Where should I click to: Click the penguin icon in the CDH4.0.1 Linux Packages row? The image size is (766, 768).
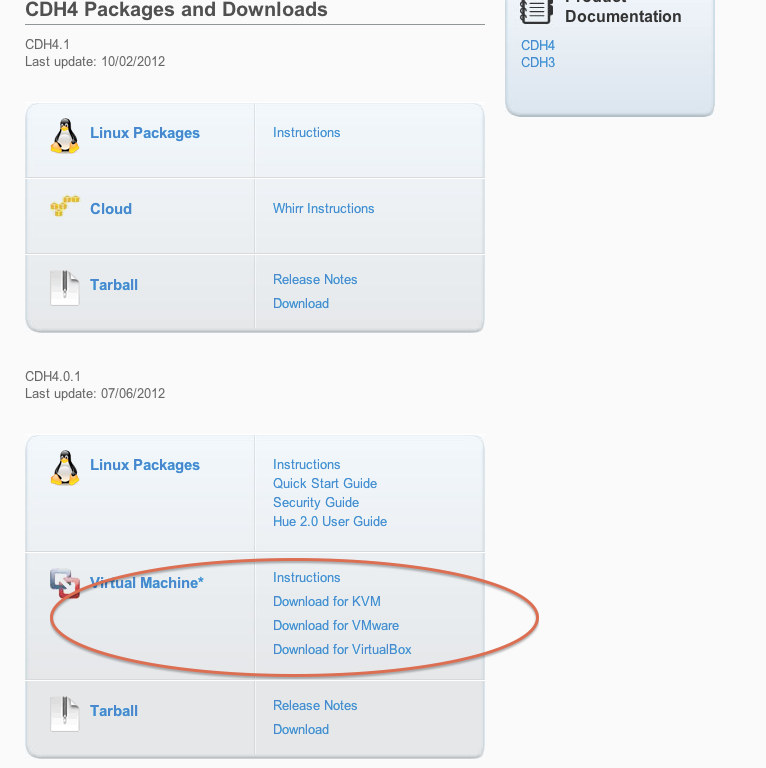click(65, 468)
